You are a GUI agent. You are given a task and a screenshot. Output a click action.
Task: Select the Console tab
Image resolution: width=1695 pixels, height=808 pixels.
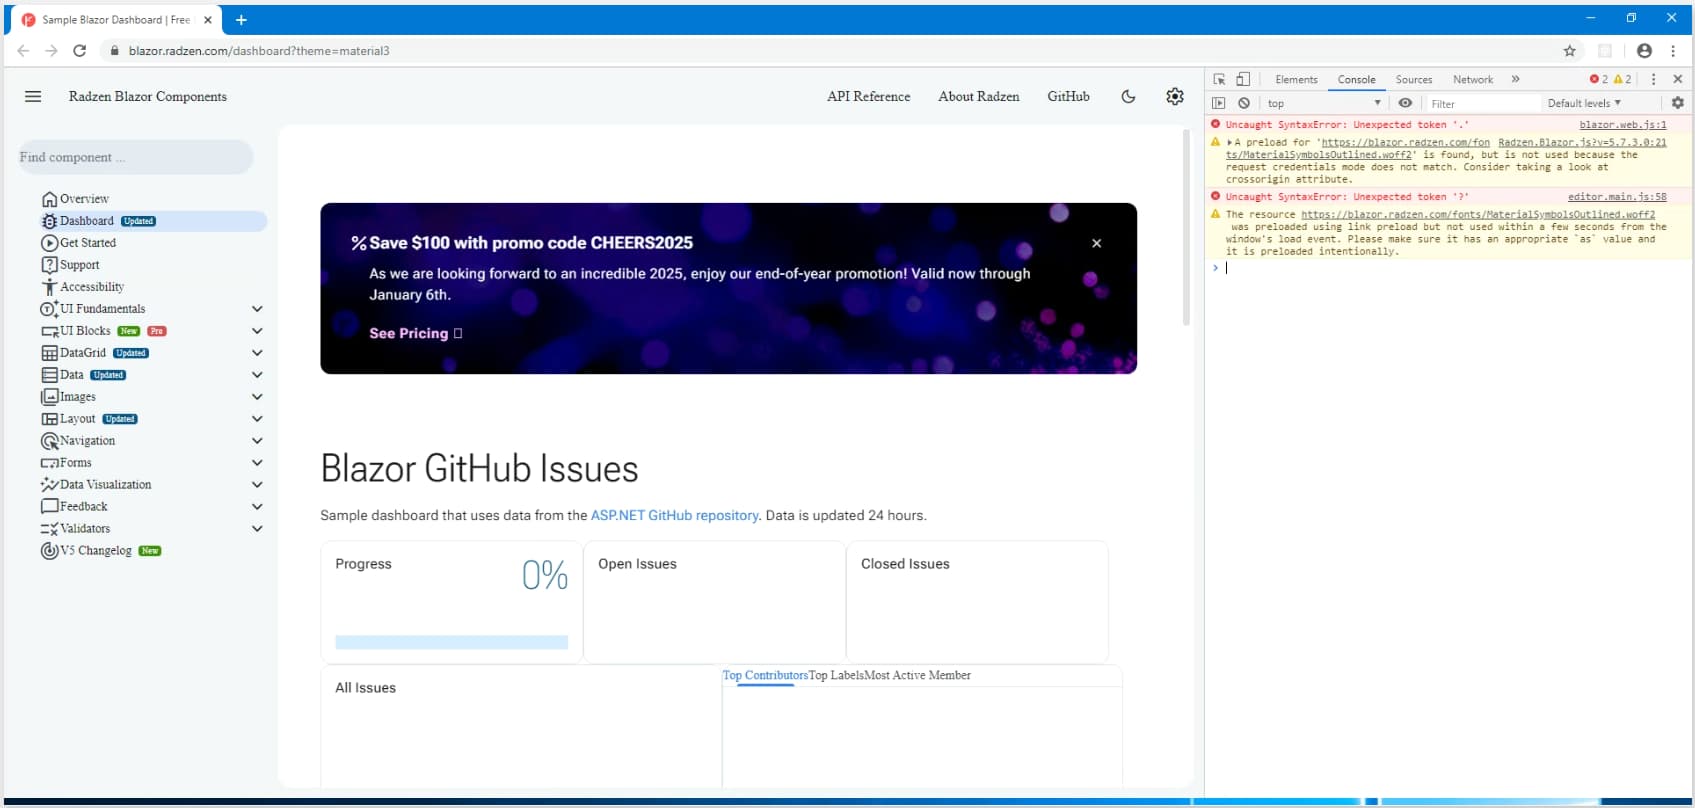[1356, 79]
